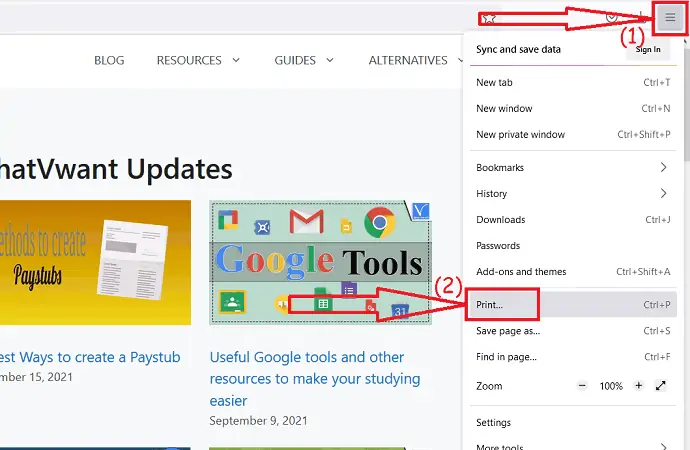Zoom out with the minus button
The width and height of the screenshot is (690, 450).
(x=582, y=386)
